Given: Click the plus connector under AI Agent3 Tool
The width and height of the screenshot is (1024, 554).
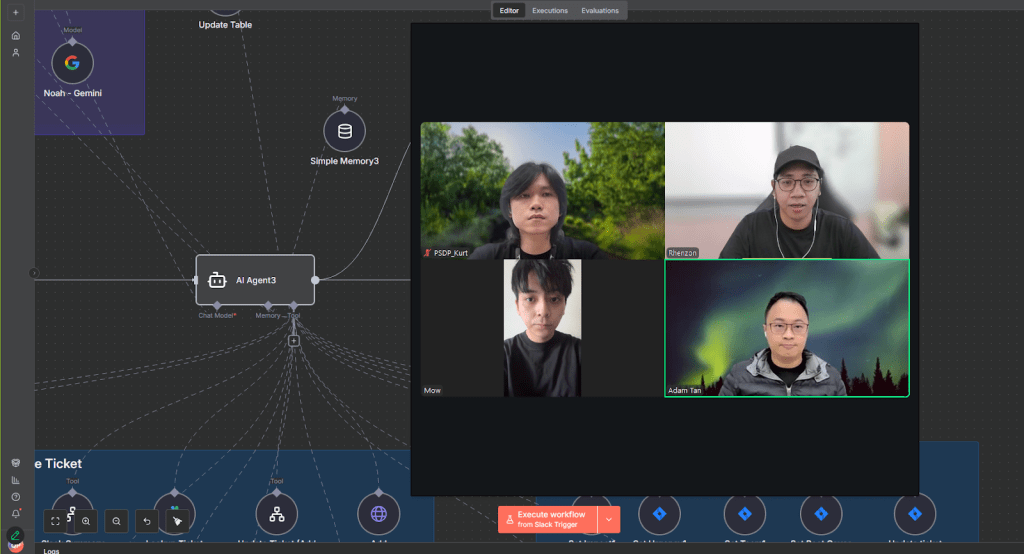Looking at the screenshot, I should pos(294,341).
